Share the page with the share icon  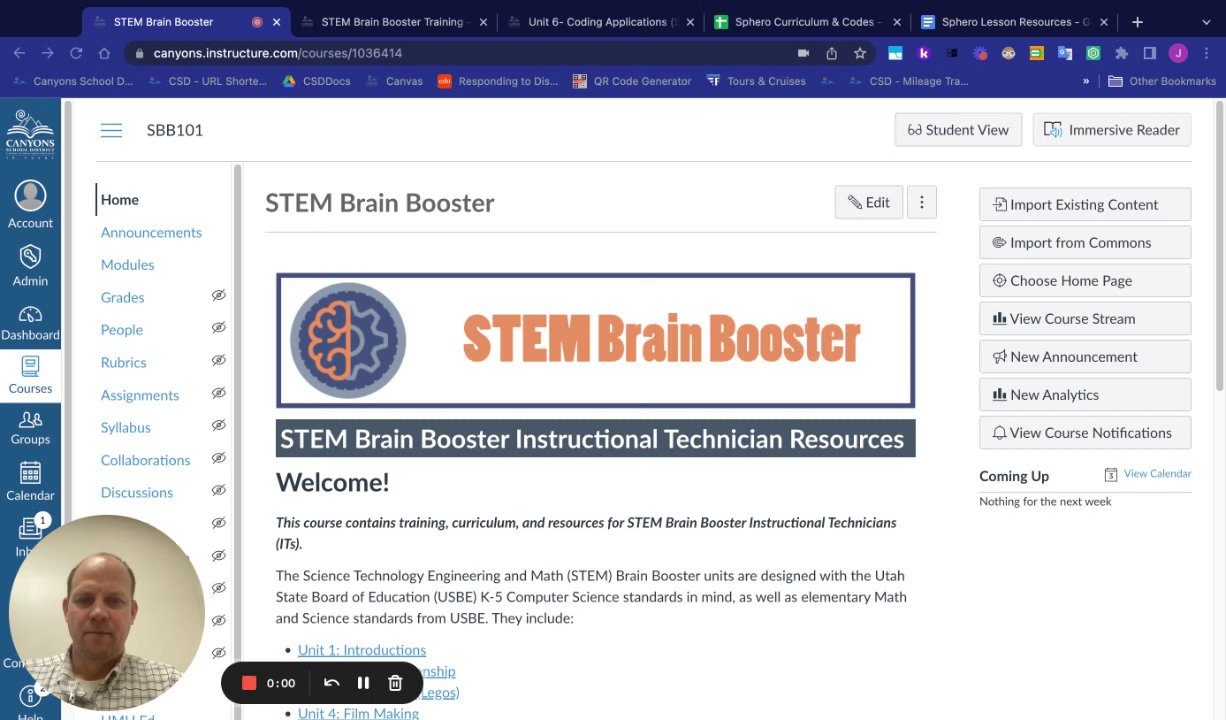(831, 53)
